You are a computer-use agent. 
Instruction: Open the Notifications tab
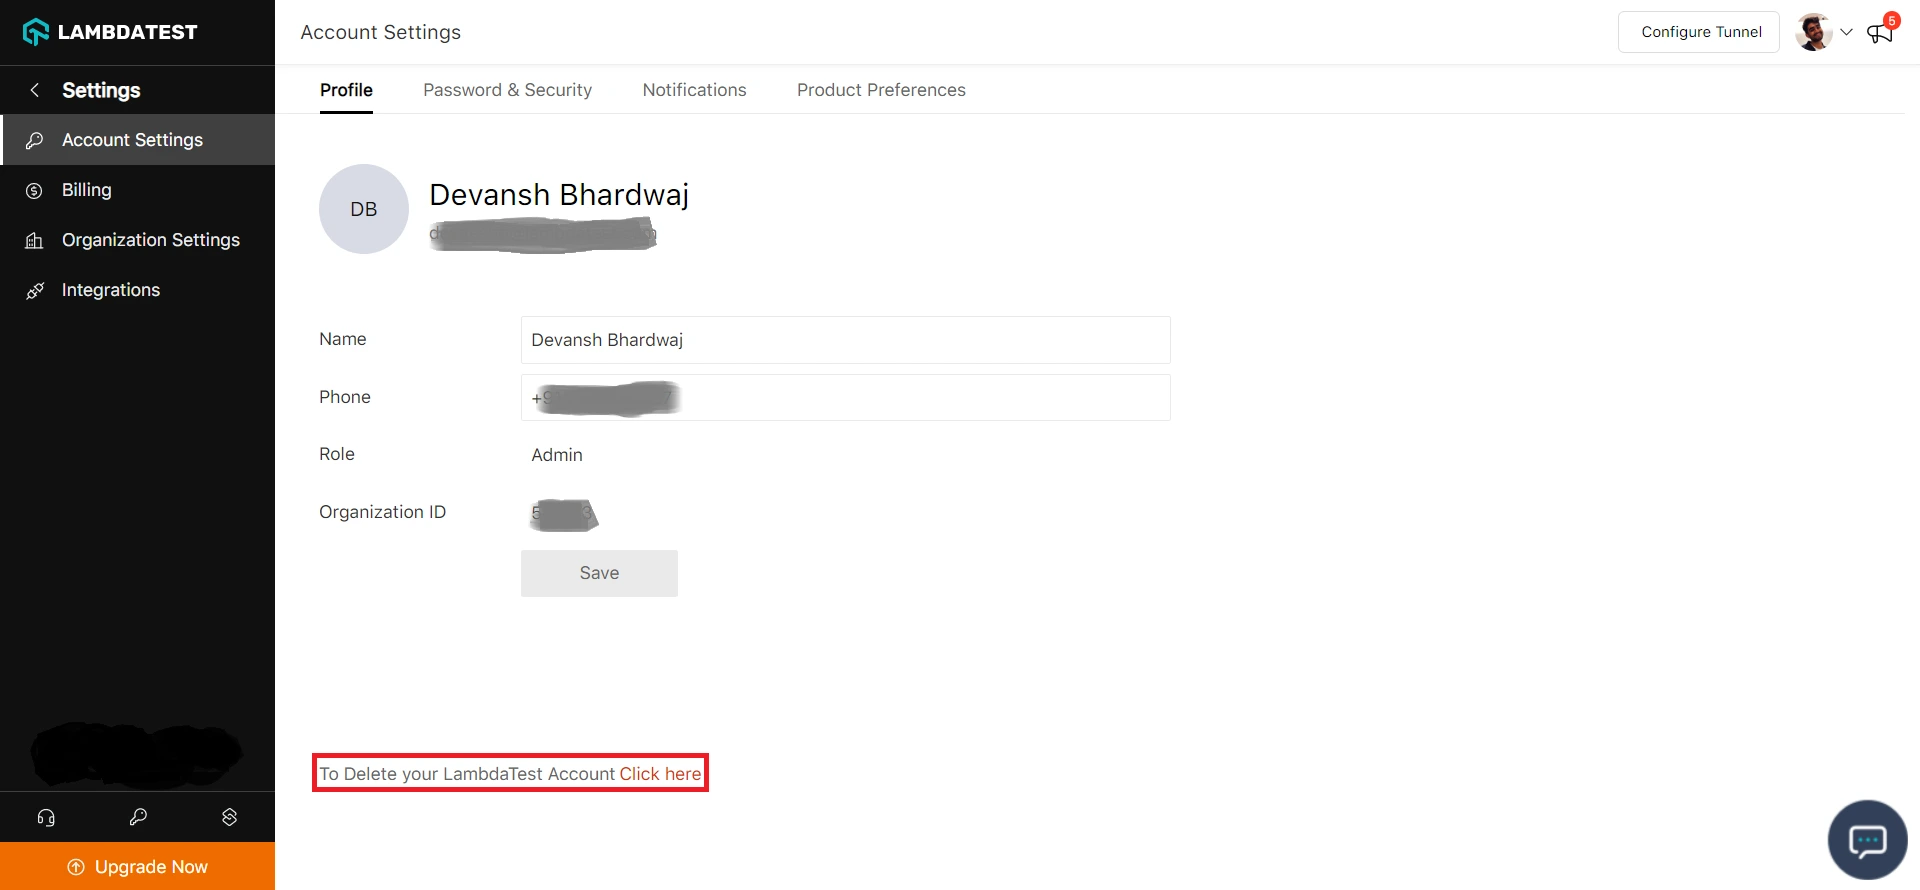[x=694, y=90]
